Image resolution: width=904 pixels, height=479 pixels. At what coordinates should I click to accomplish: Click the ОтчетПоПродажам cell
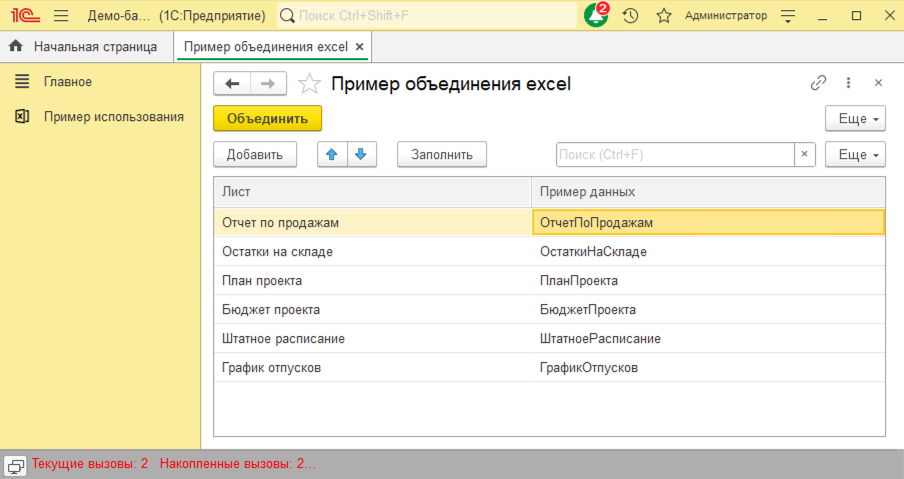(708, 222)
